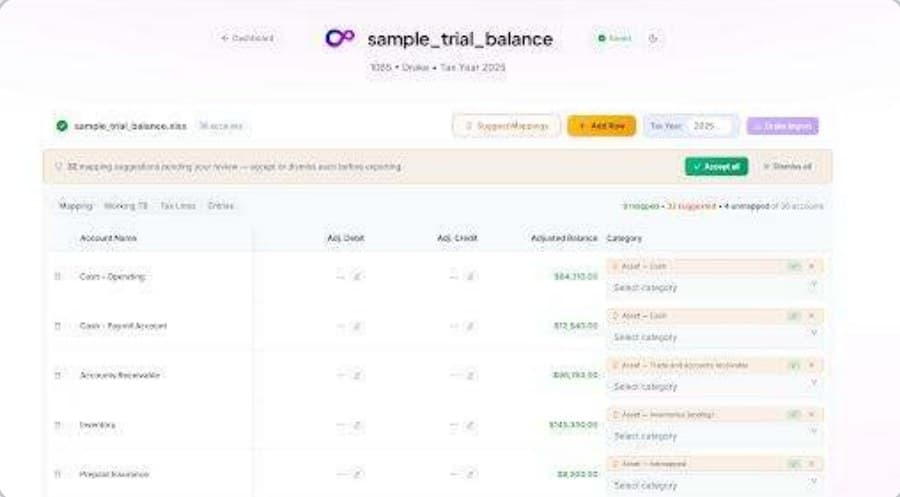Click the Adj. Credit column header
Image resolution: width=900 pixels, height=497 pixels.
coord(457,238)
